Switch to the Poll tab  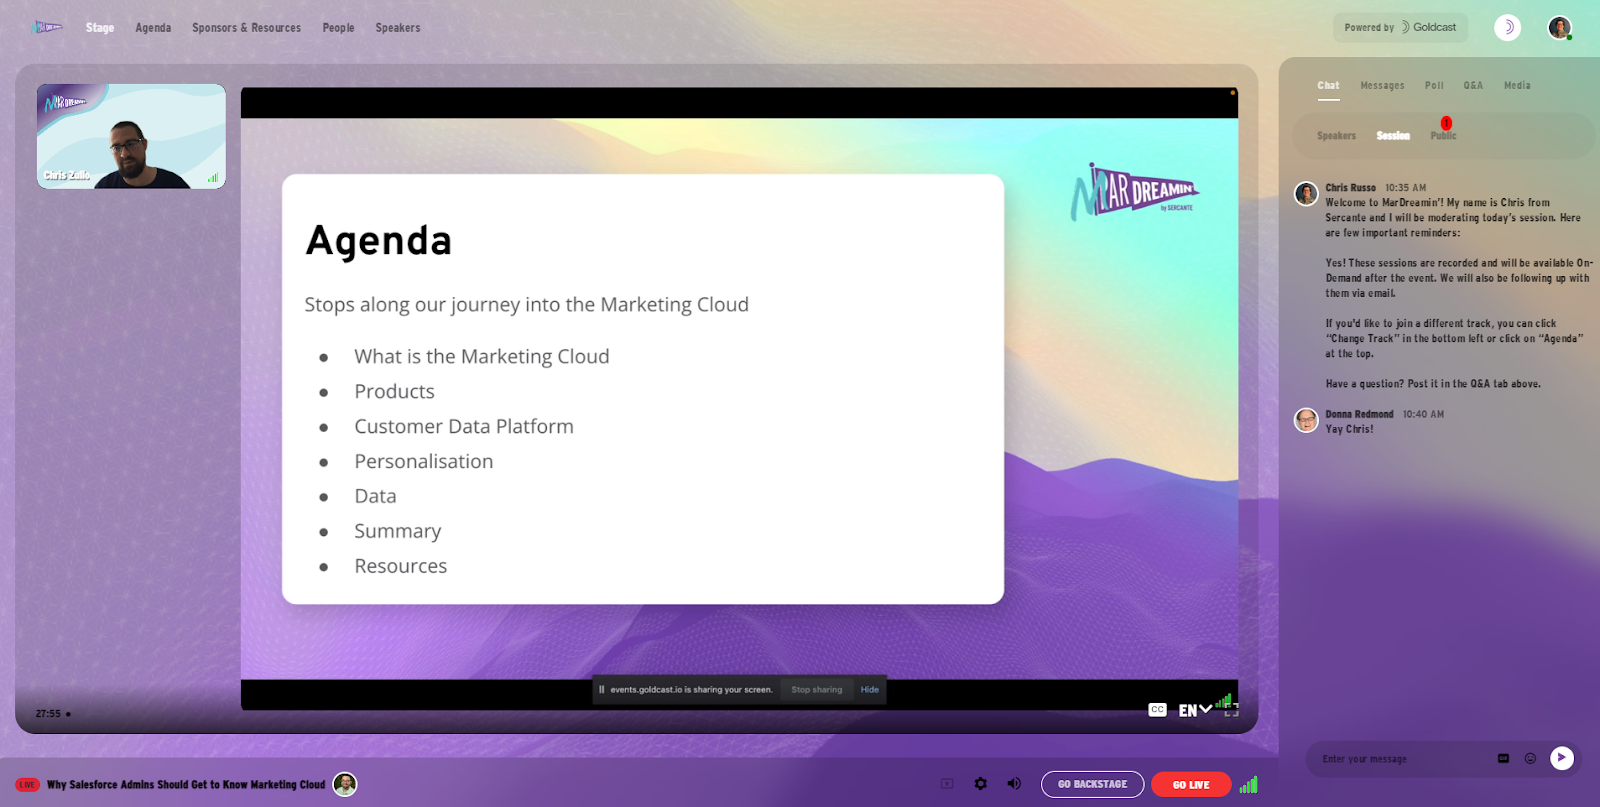[1434, 86]
